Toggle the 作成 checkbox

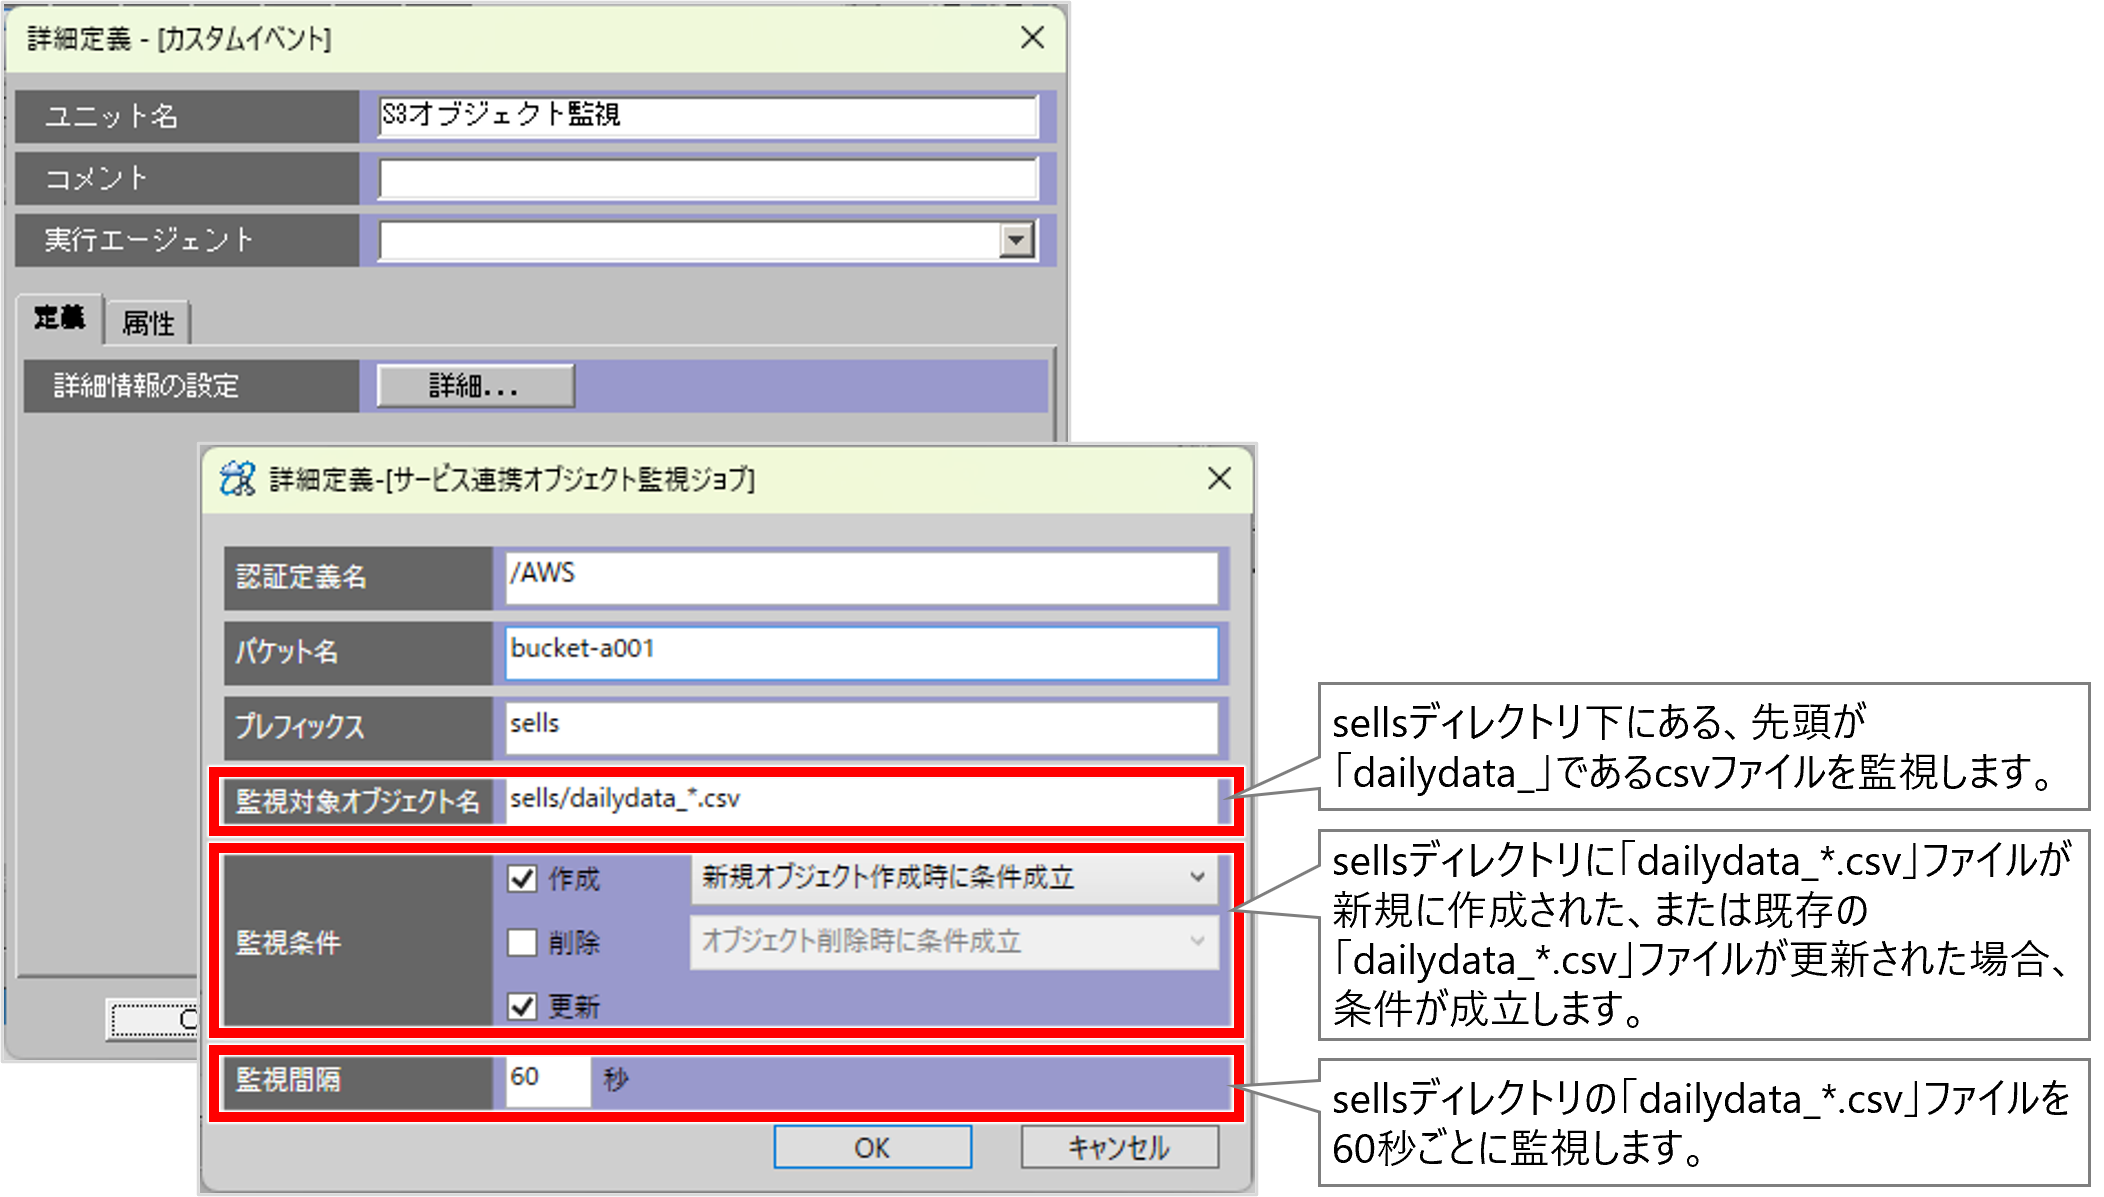[x=522, y=879]
